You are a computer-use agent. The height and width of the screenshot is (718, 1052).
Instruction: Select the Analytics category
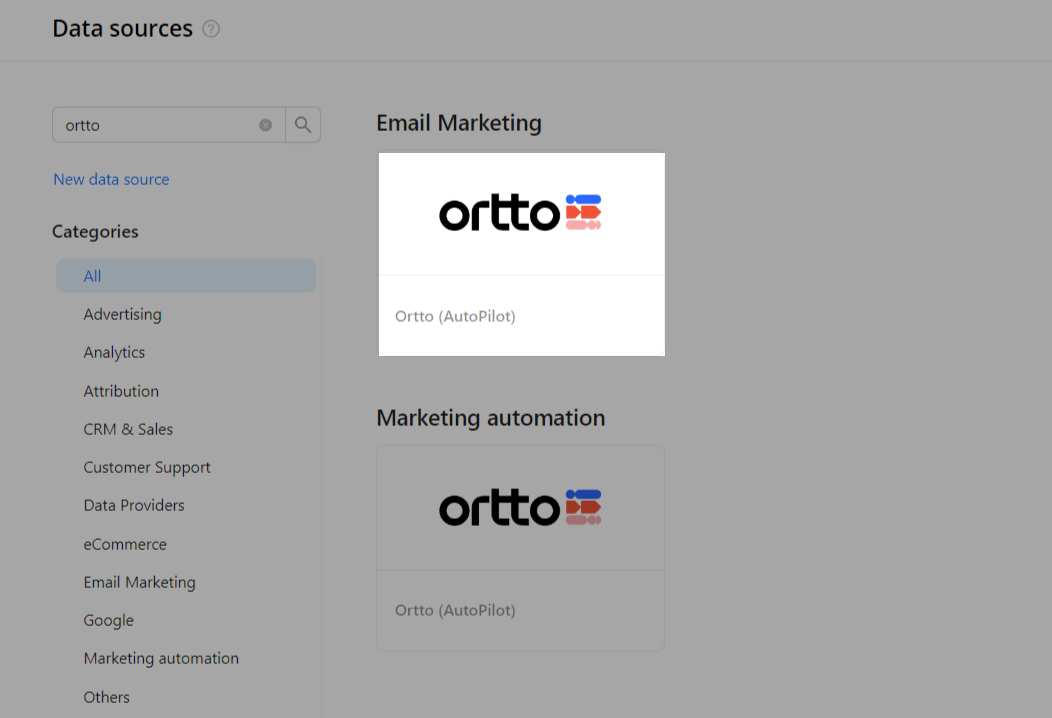click(x=113, y=352)
